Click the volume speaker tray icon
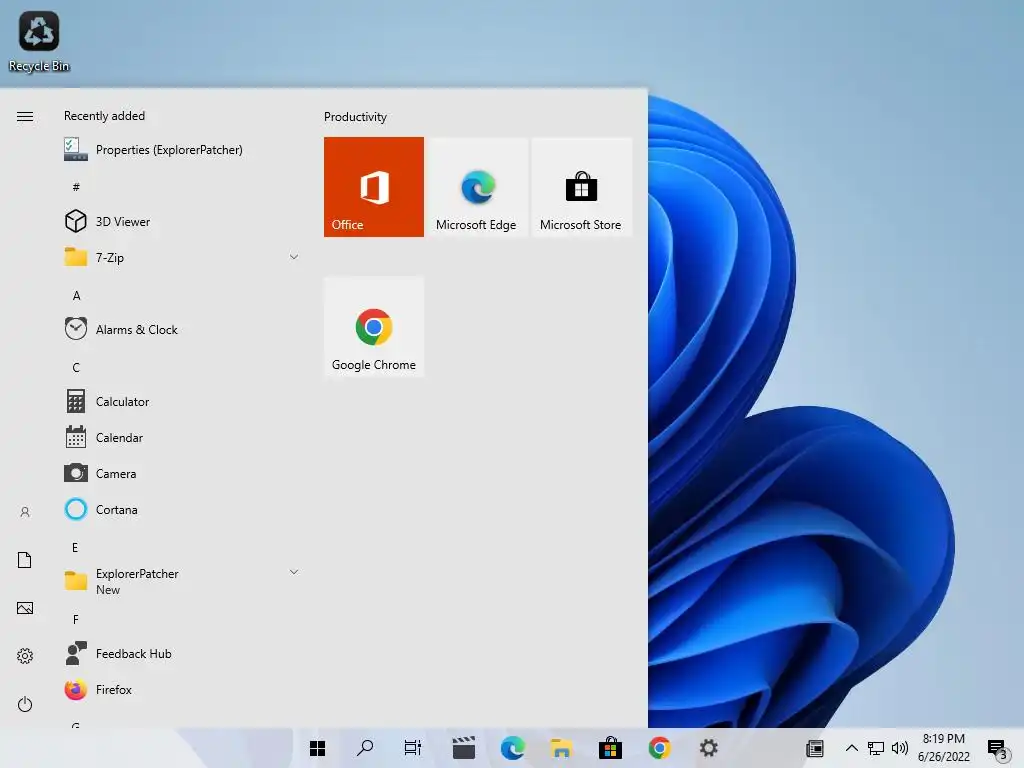This screenshot has height=768, width=1024. (x=900, y=748)
